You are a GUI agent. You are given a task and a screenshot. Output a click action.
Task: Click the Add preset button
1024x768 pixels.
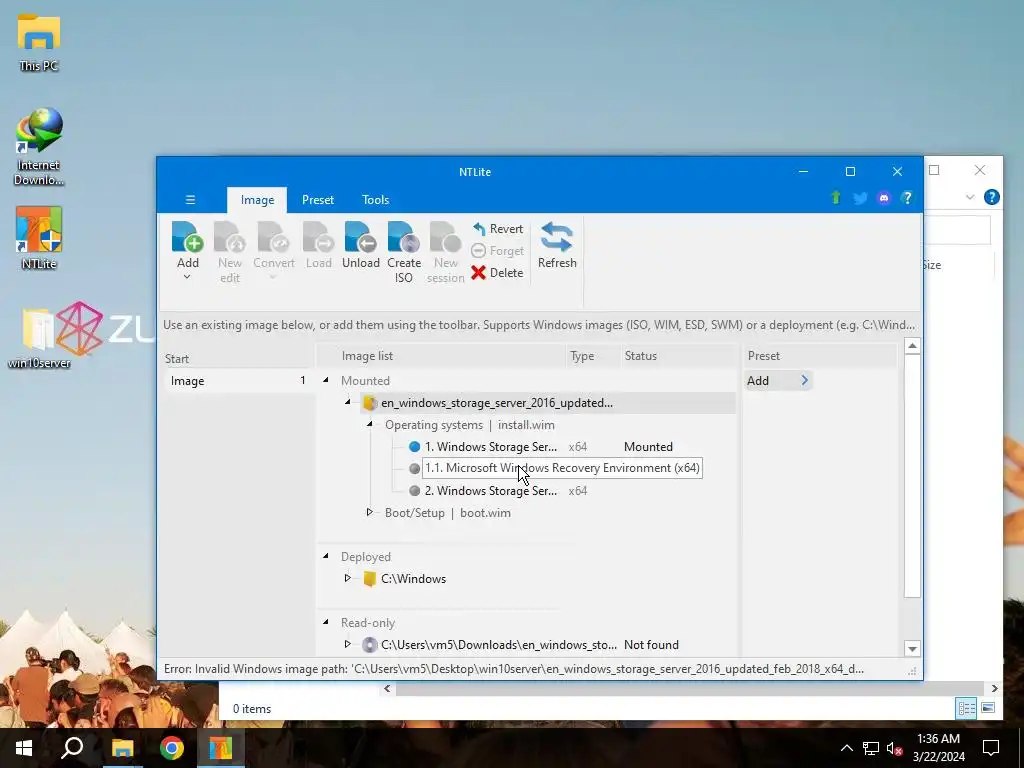pos(778,381)
